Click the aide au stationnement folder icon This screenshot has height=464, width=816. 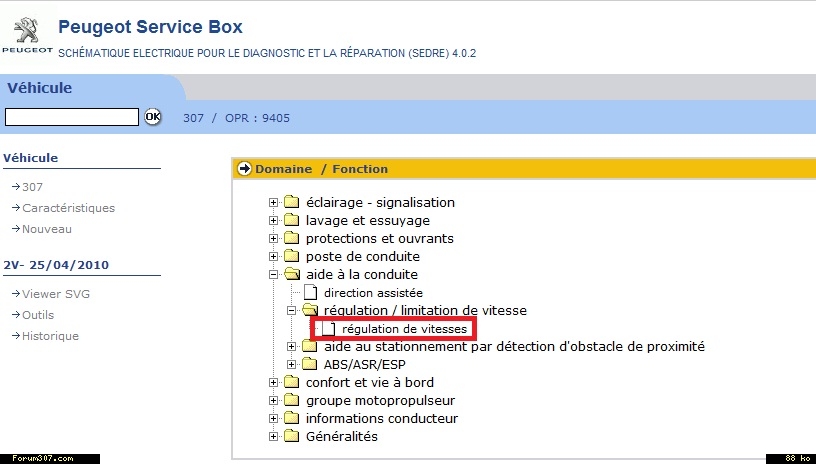pyautogui.click(x=310, y=346)
